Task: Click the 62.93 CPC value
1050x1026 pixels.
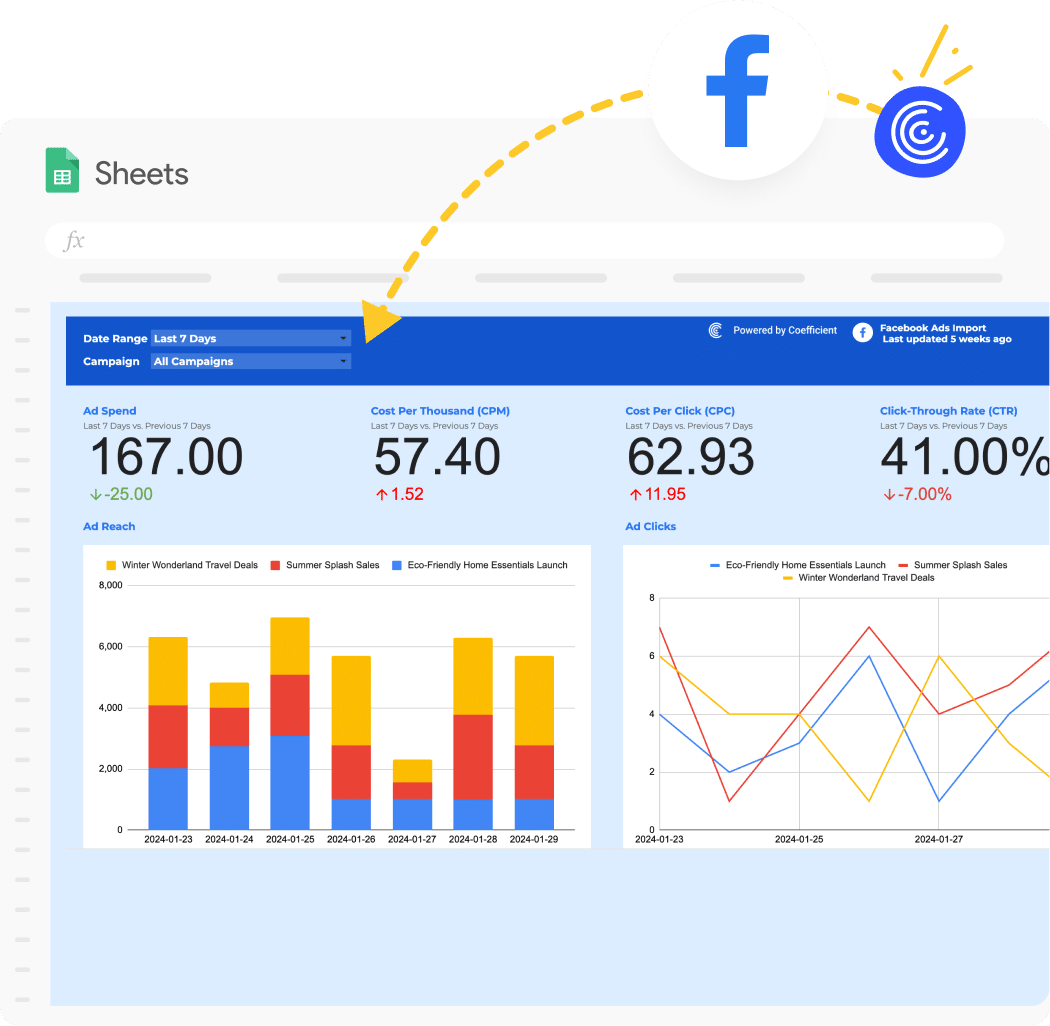Action: 690,457
